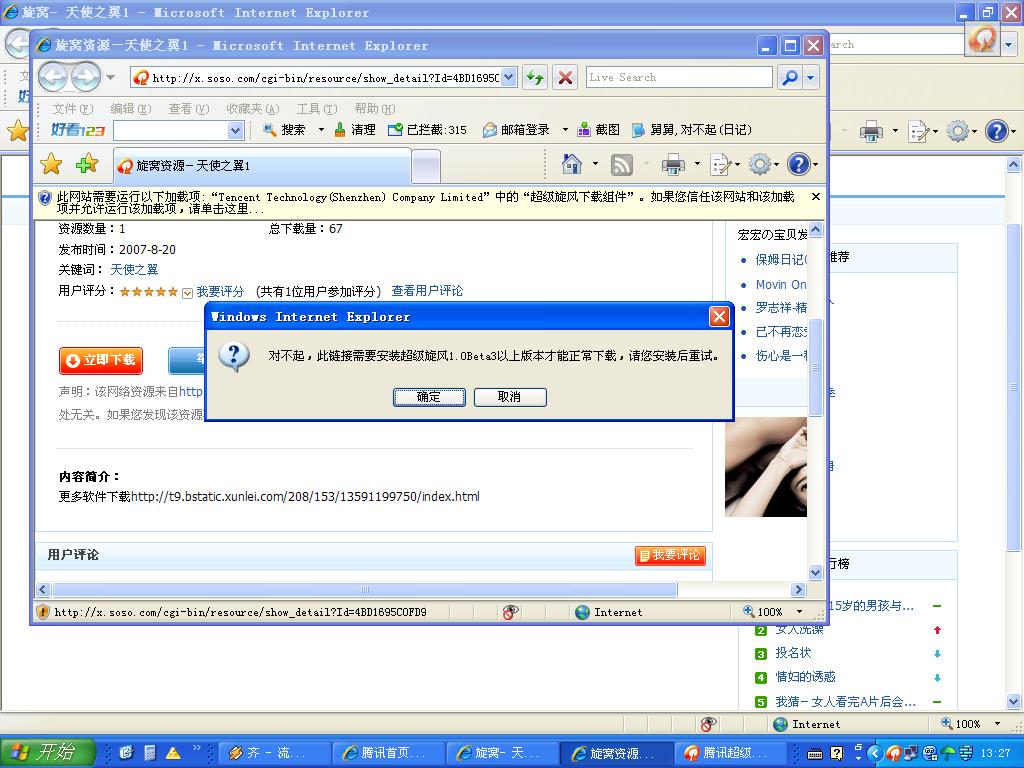Click the security shield icon in front status bar

tap(42, 612)
